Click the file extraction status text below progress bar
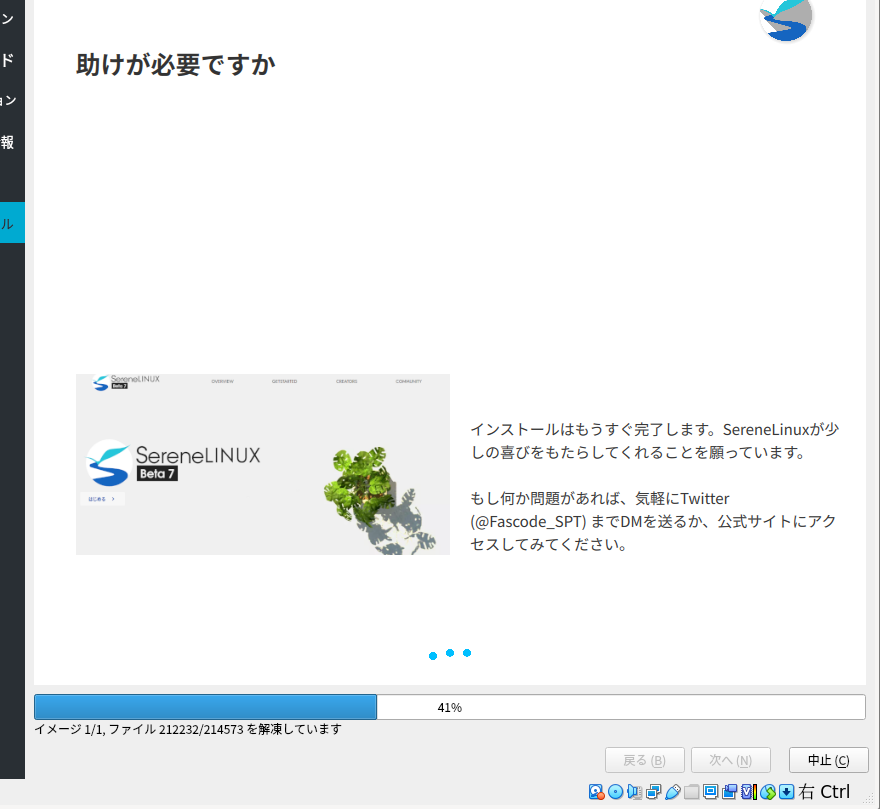The height and width of the screenshot is (809, 880). click(x=188, y=729)
